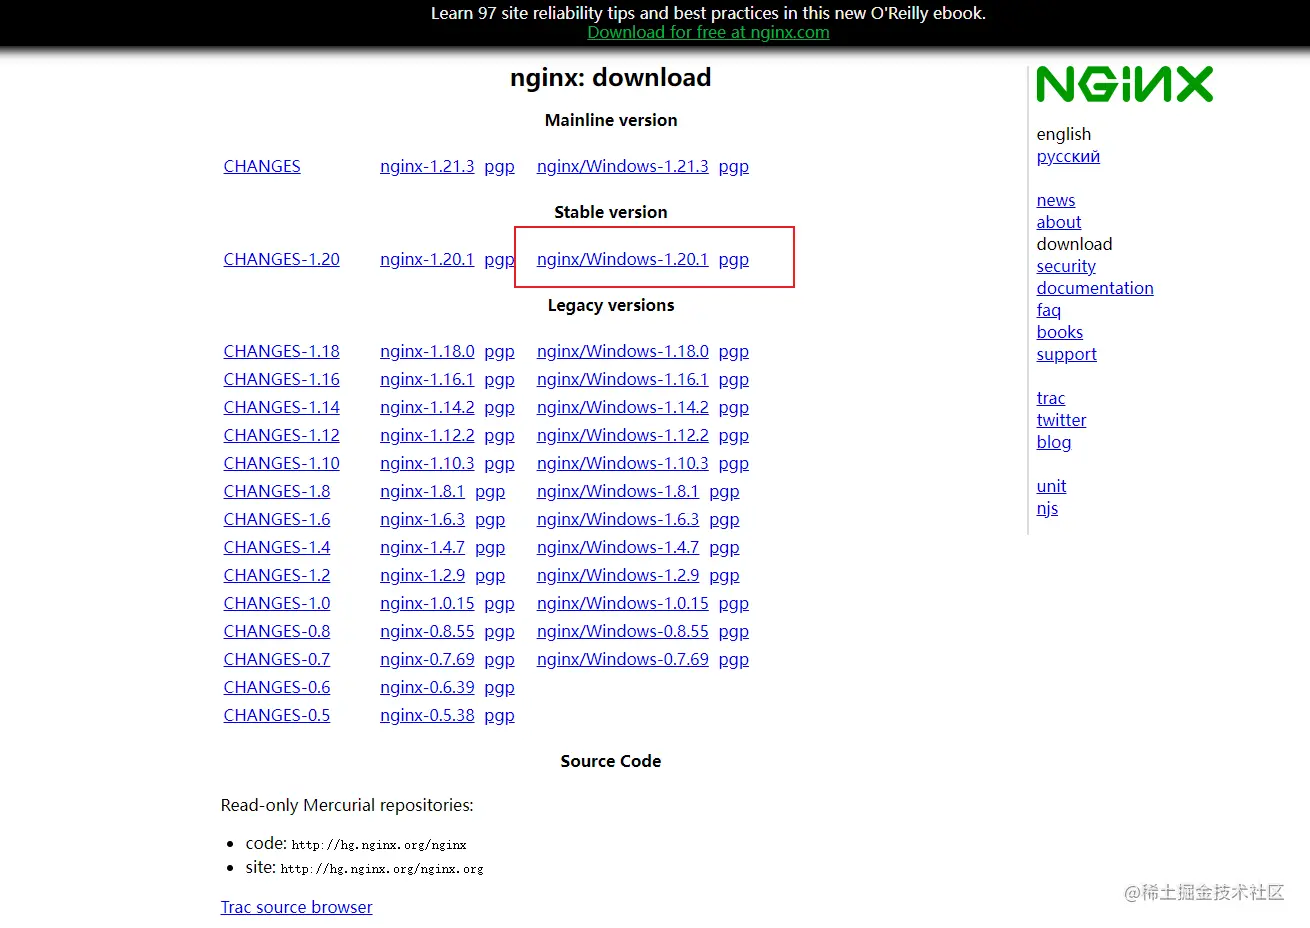Open the twitter link
1310x928 pixels.
1061,420
